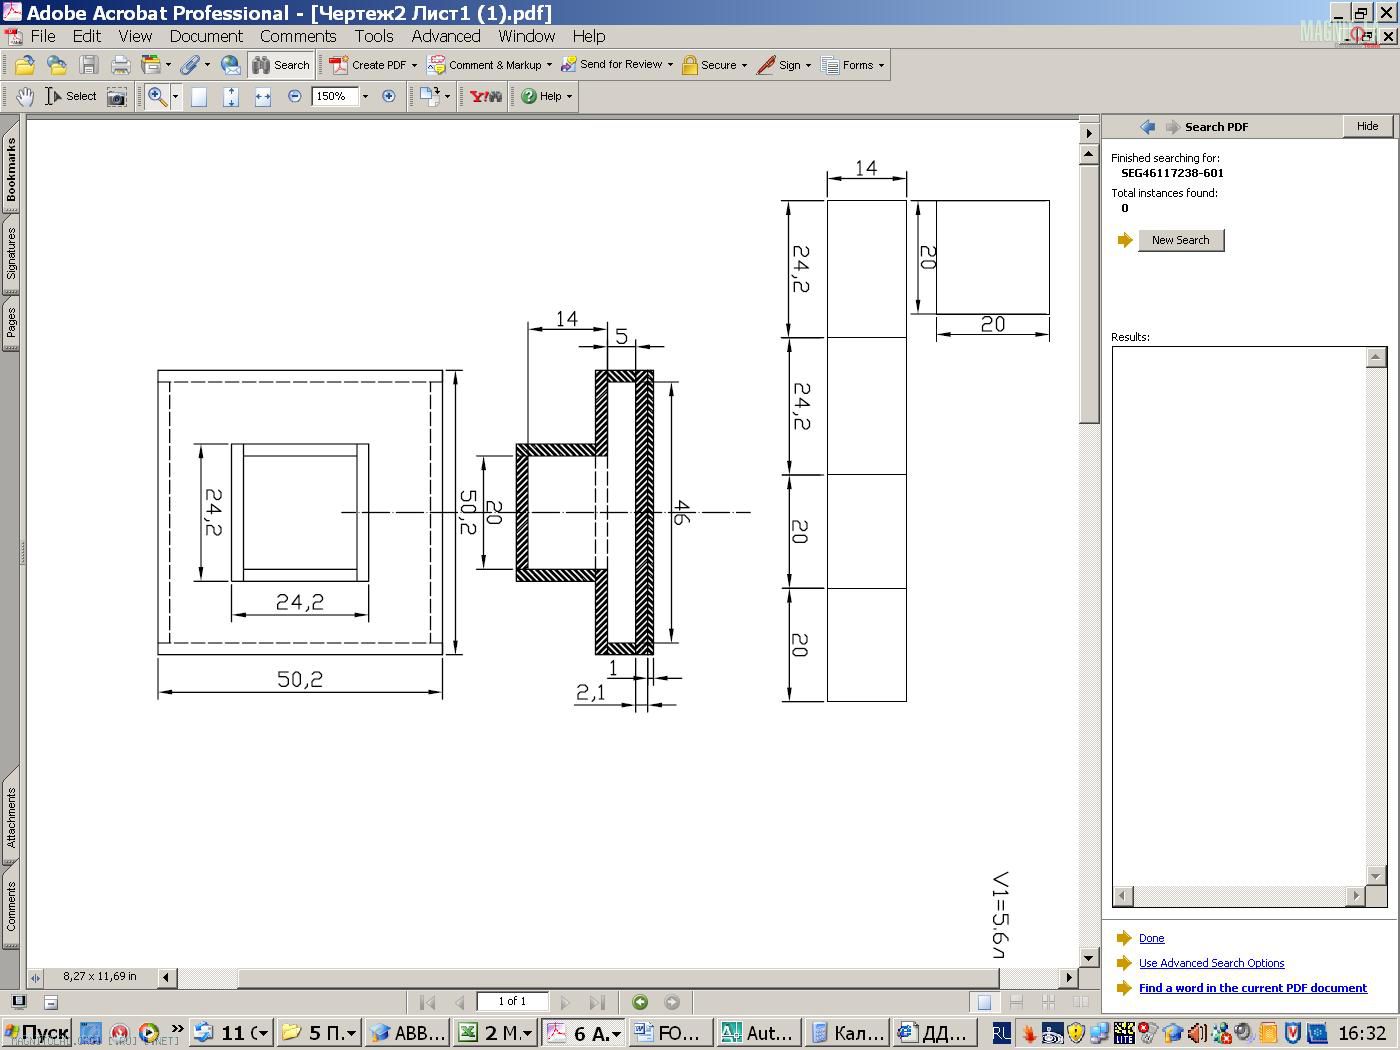Click the Actual Size page icon
This screenshot has height=1050, width=1400.
click(x=199, y=97)
